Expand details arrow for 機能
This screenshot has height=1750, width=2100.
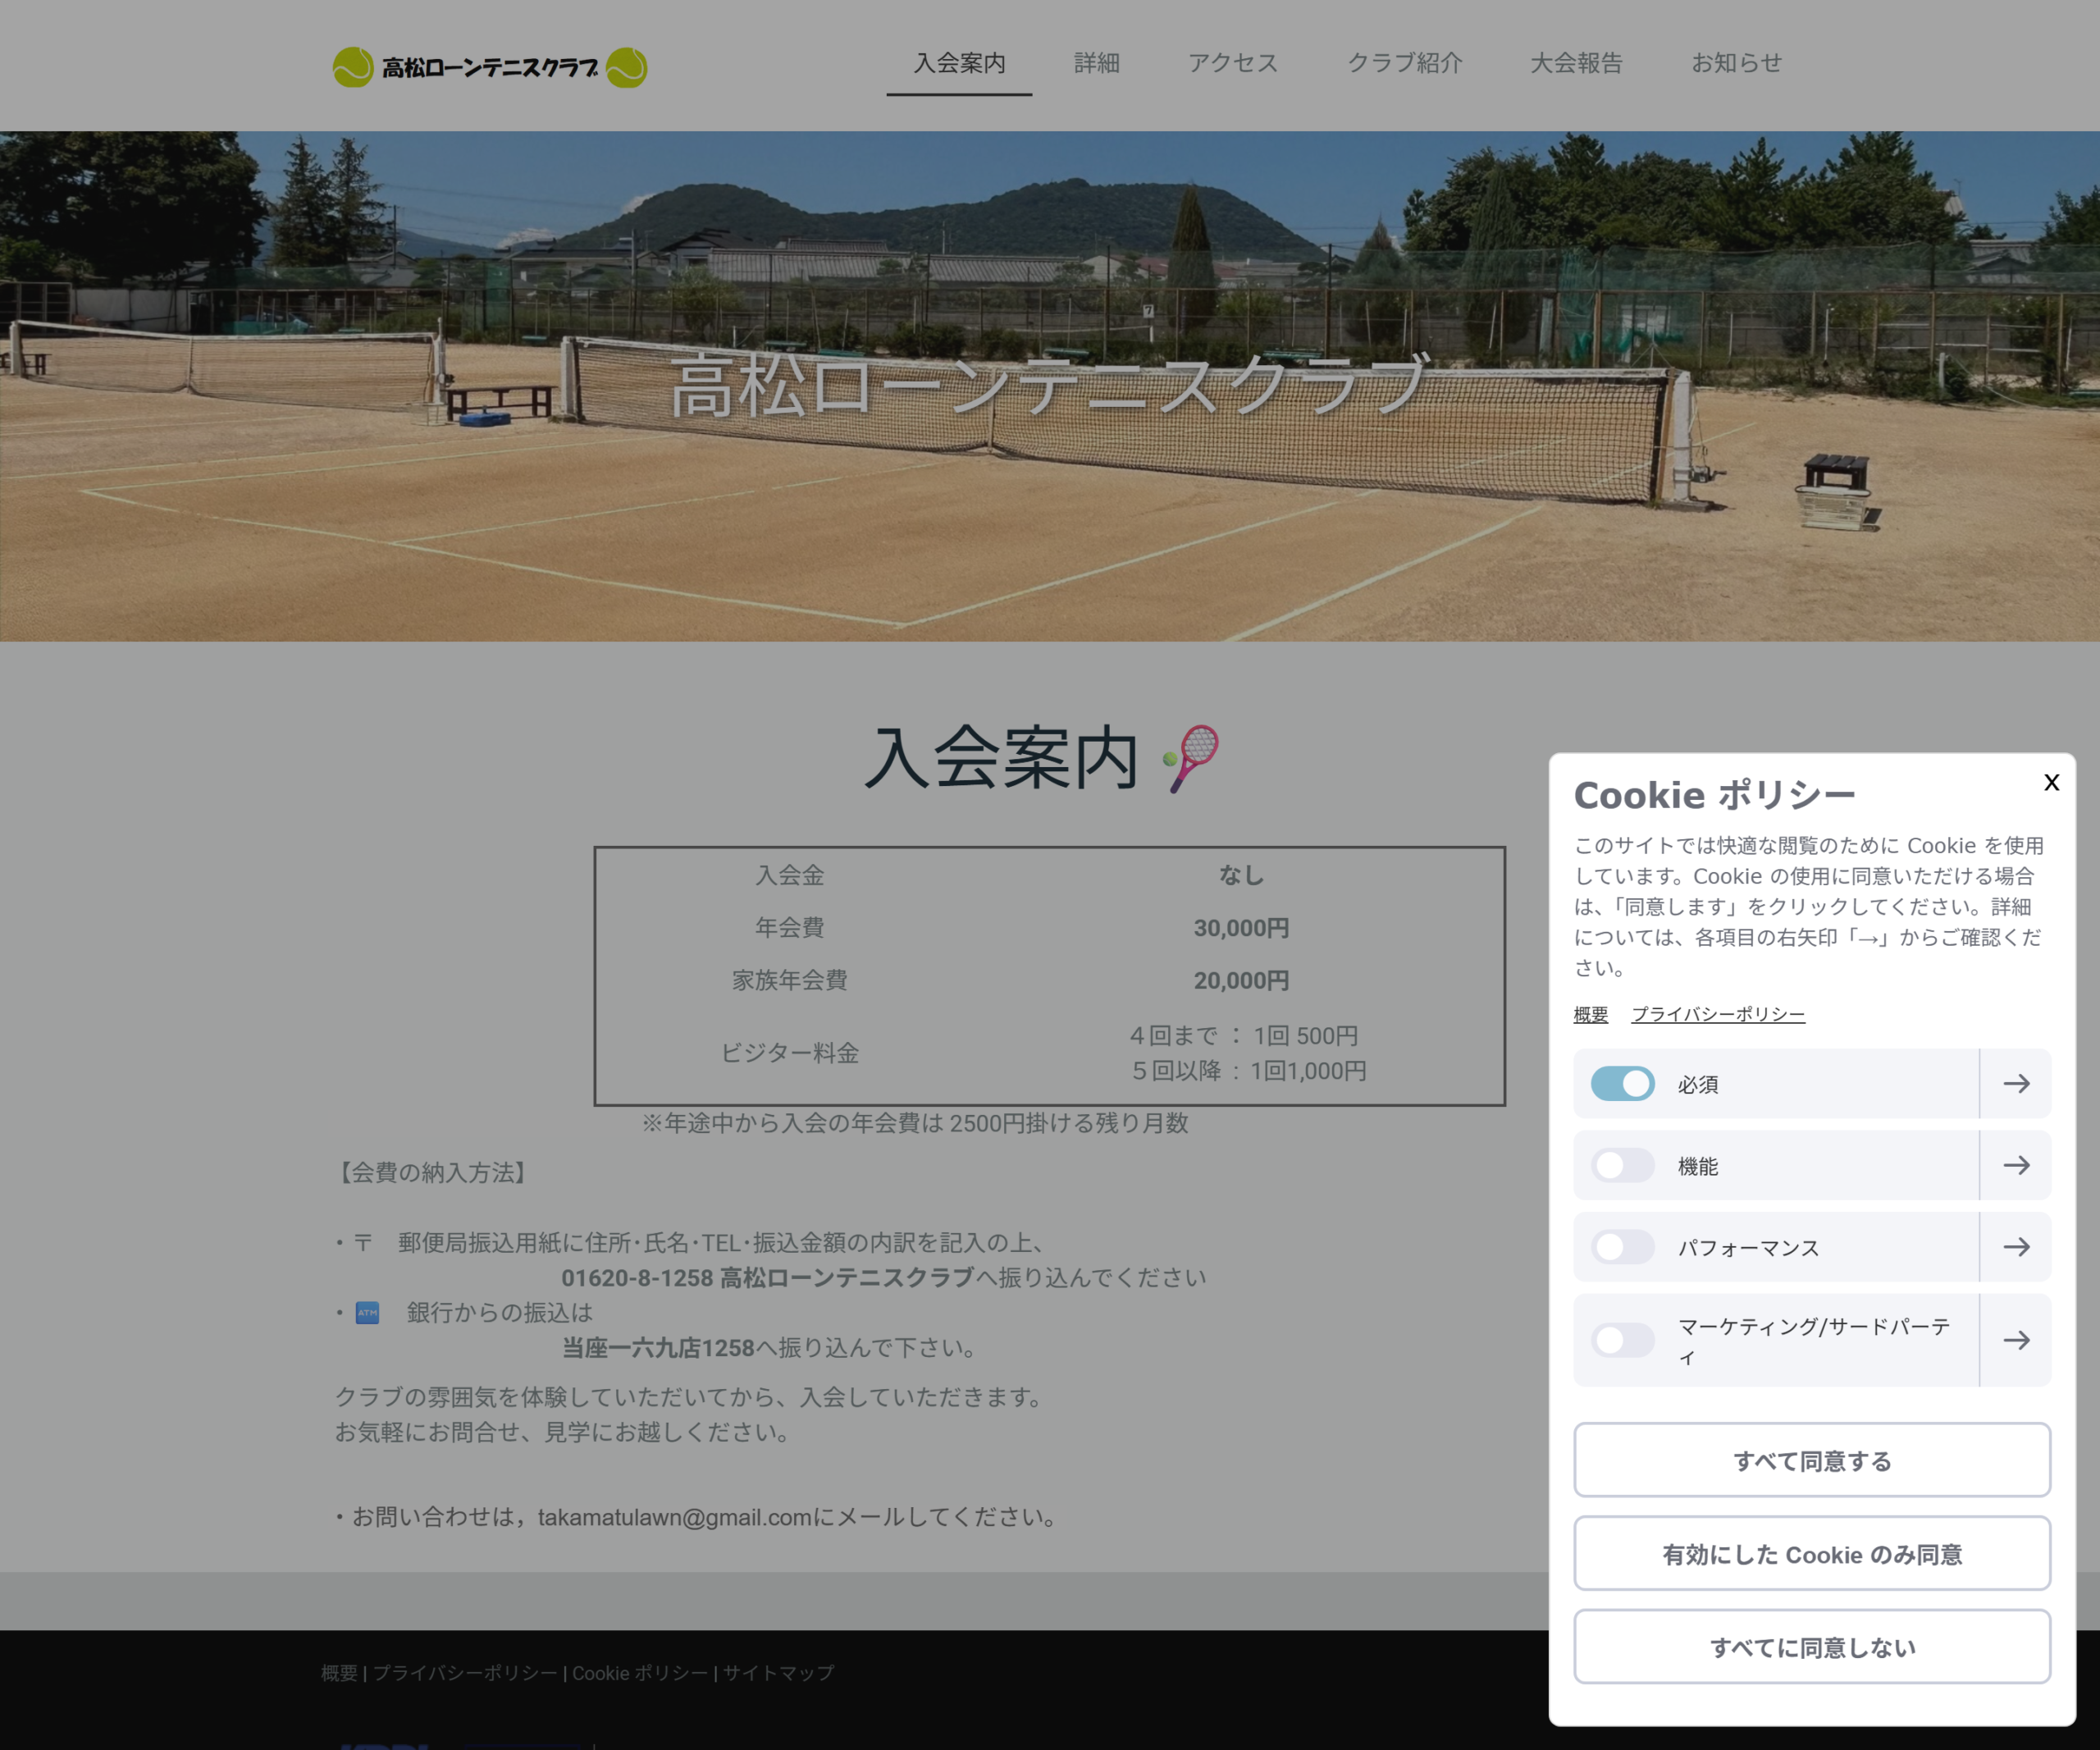pyautogui.click(x=2016, y=1165)
